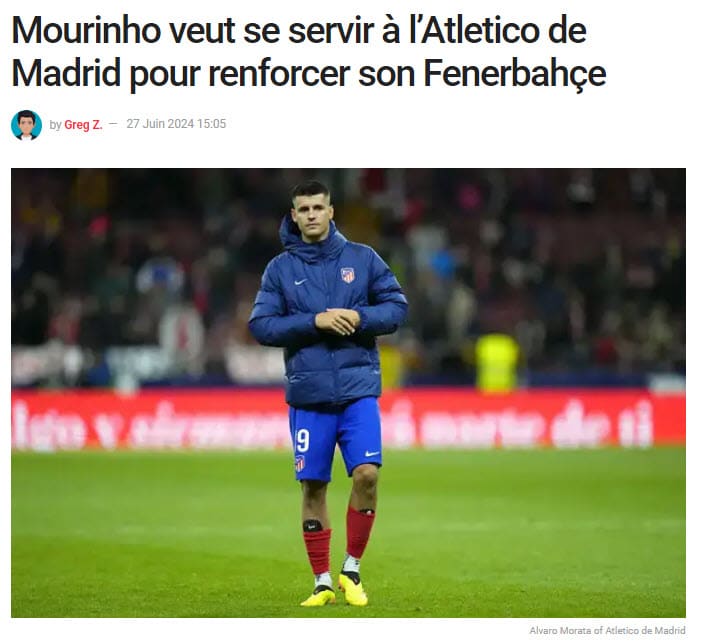Screen dimensions: 705x644
Task: Select the word Mourinho in the title
Action: (86, 30)
